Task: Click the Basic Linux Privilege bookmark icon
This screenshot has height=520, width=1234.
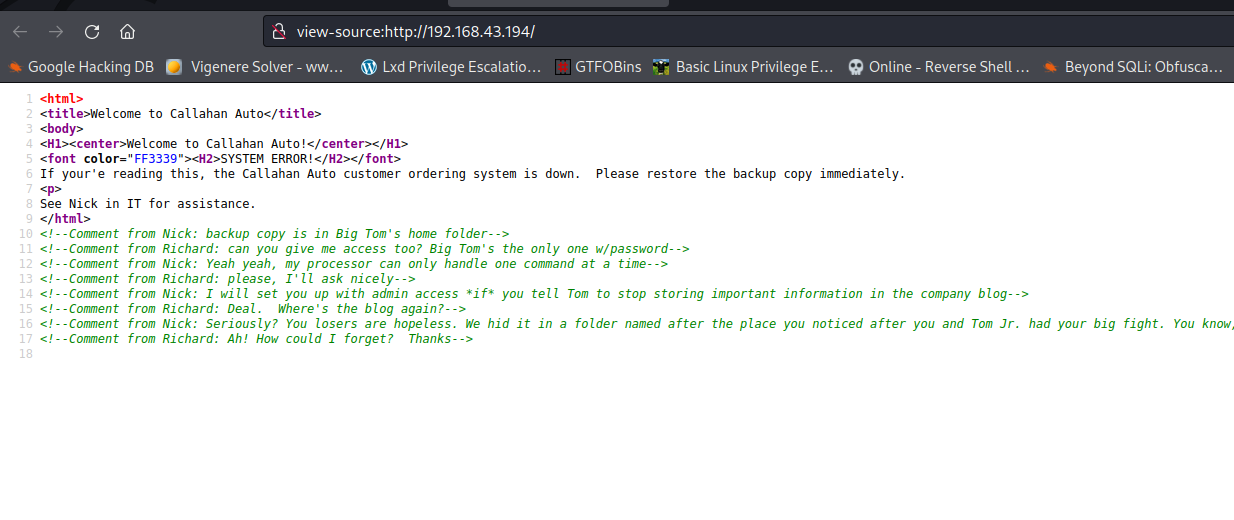Action: coord(661,67)
